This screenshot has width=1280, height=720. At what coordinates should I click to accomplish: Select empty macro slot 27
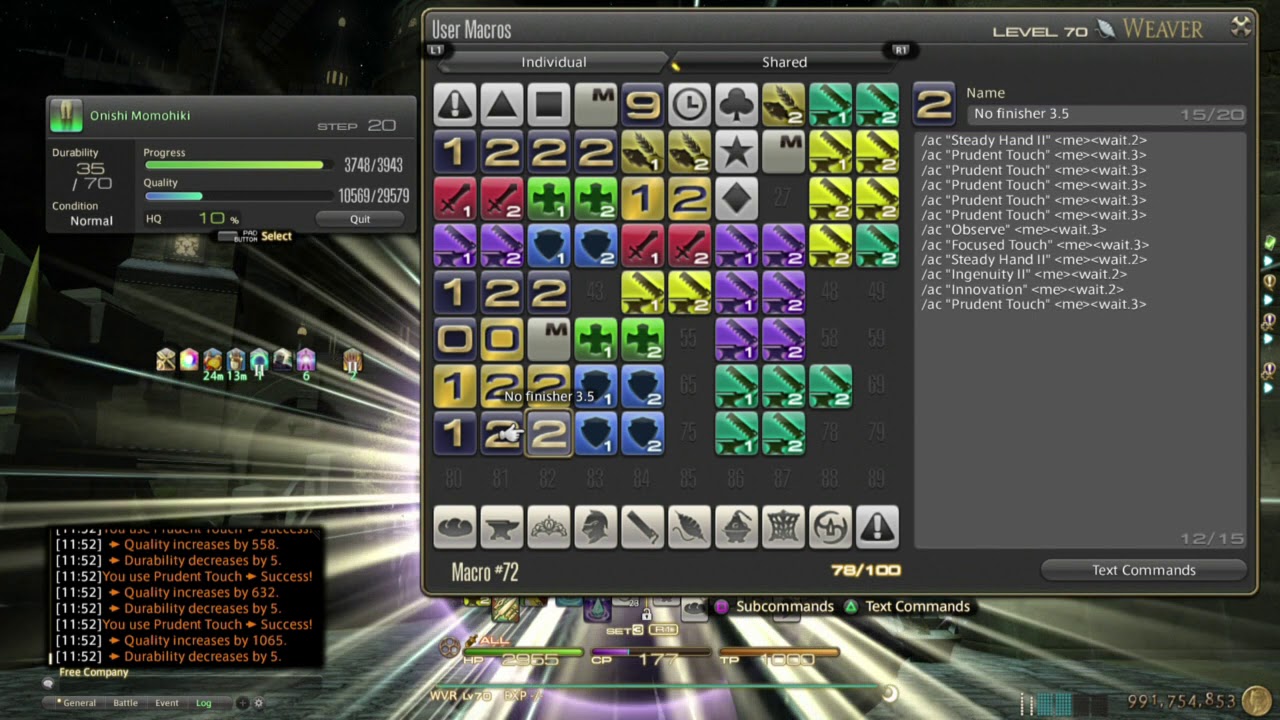coord(784,198)
